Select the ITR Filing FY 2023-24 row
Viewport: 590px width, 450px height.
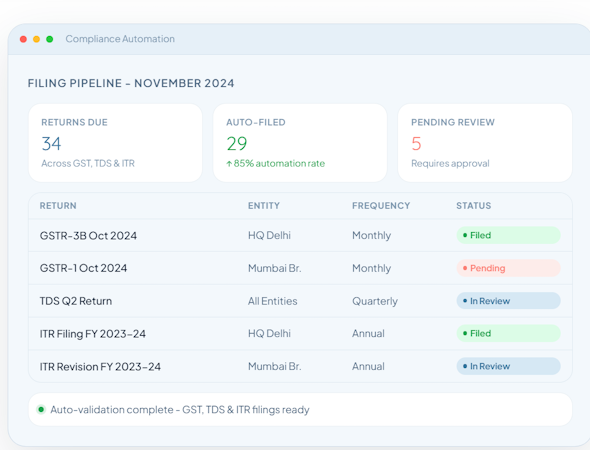click(x=300, y=334)
